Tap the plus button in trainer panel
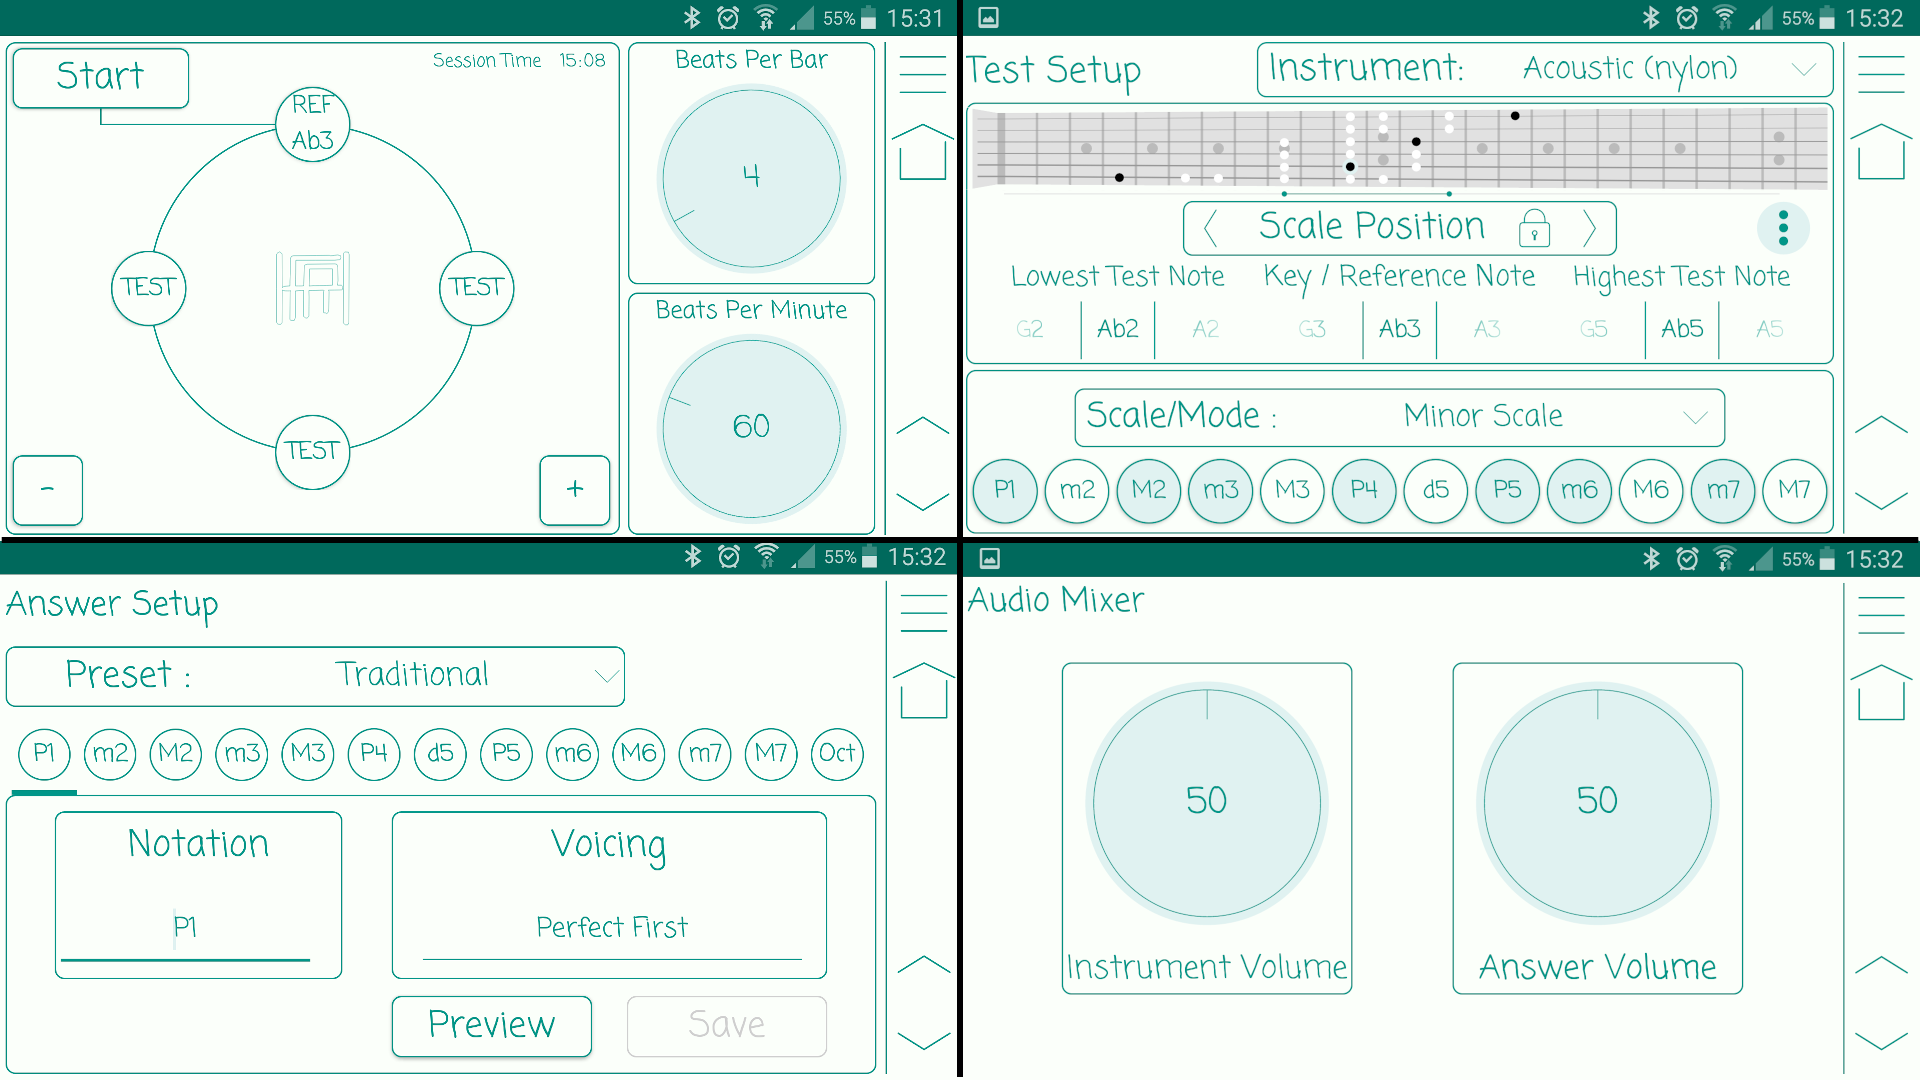Viewport: 1920px width, 1080px height. tap(574, 490)
